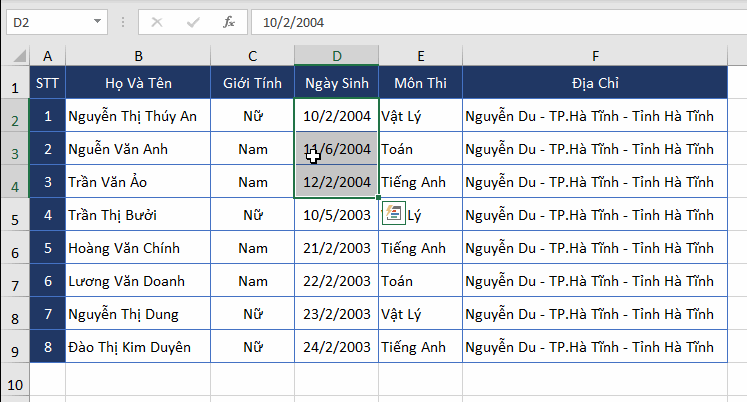Select the column F header

coord(594,55)
